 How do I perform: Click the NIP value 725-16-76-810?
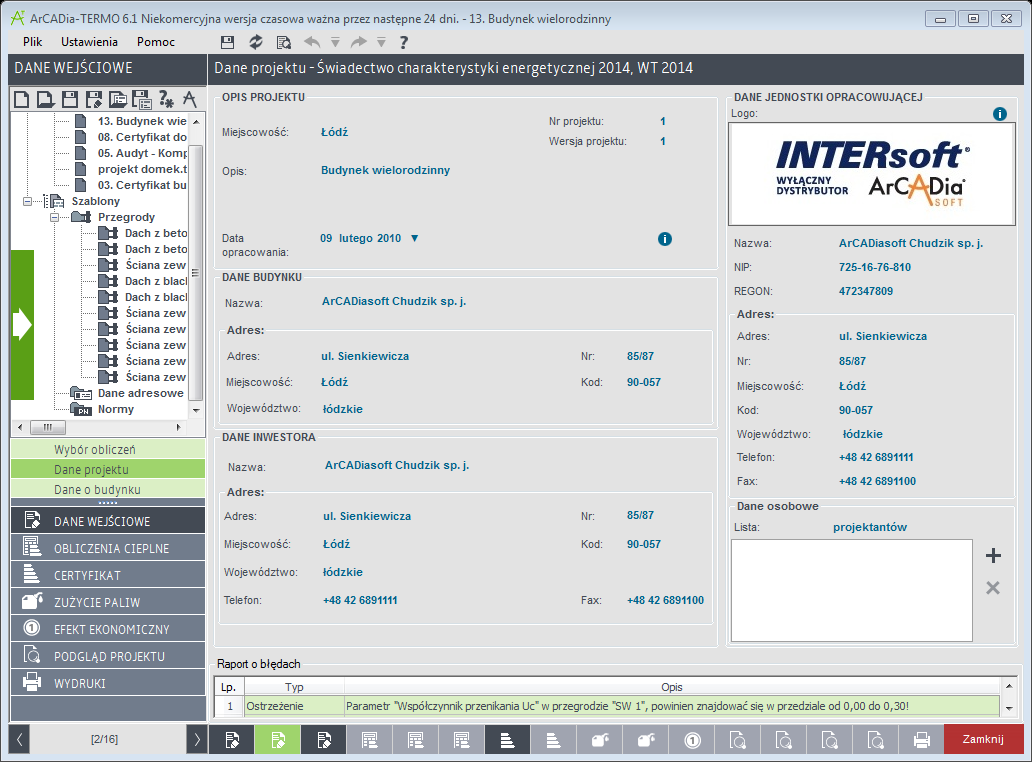tap(874, 267)
